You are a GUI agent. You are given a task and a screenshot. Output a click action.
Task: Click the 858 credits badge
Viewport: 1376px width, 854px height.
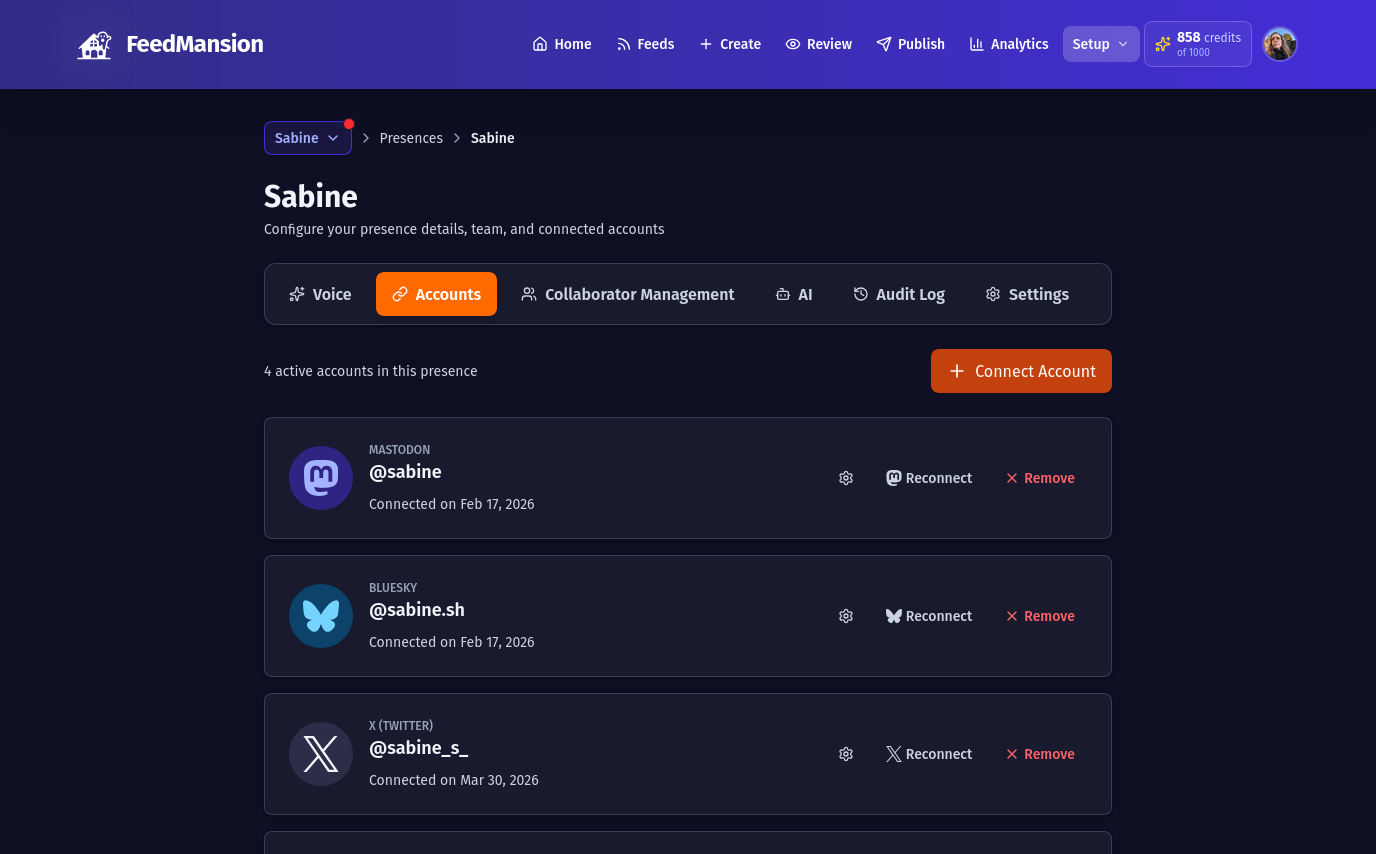click(1198, 44)
